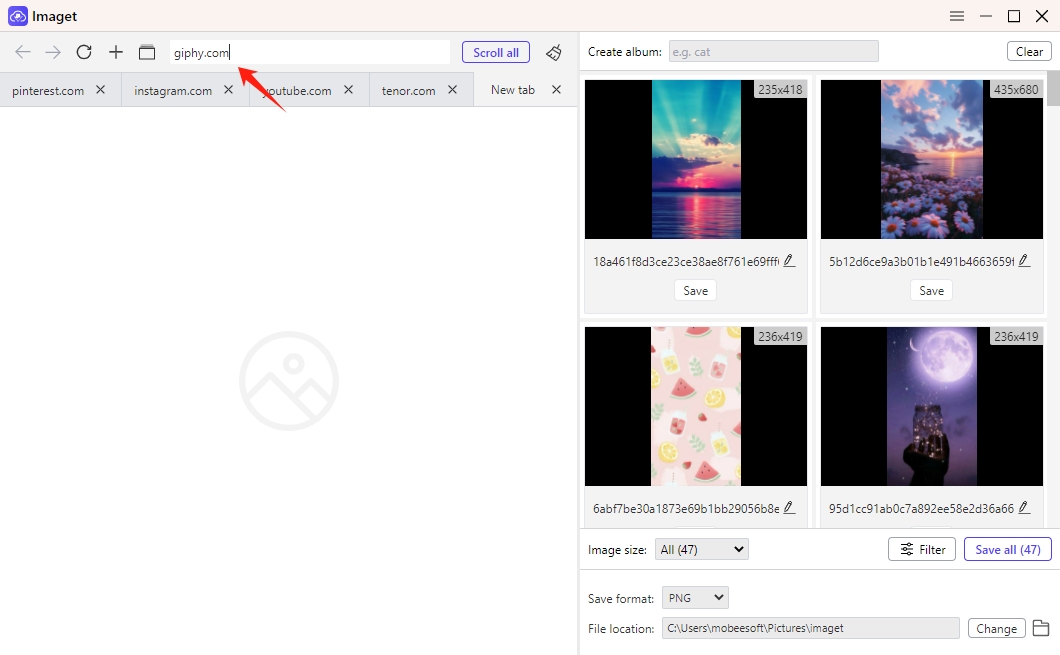Rename image 6abf7be30a18 with pencil icon
Viewport: 1060px width, 655px height.
tap(789, 508)
